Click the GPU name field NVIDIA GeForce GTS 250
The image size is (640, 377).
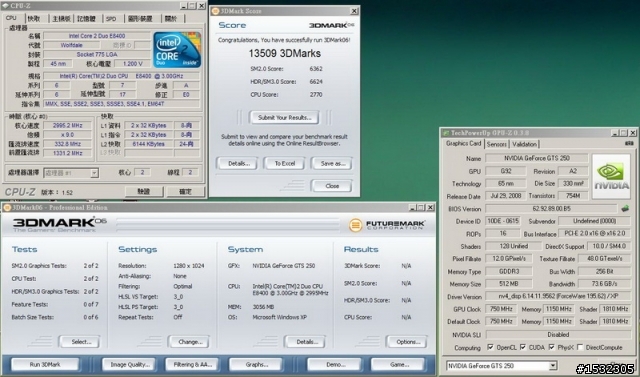click(x=537, y=158)
